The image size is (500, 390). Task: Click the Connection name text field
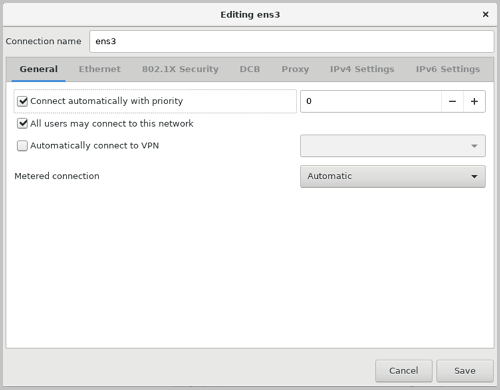pyautogui.click(x=292, y=41)
